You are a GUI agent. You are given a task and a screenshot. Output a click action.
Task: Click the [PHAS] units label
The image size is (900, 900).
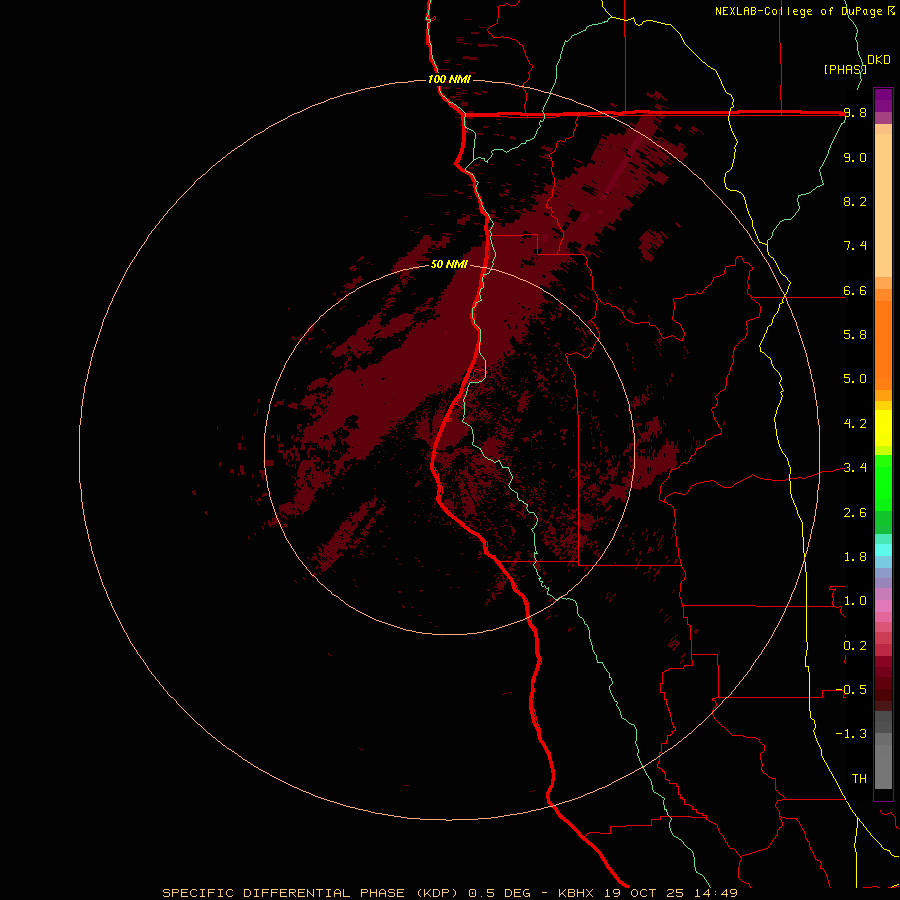[x=844, y=70]
